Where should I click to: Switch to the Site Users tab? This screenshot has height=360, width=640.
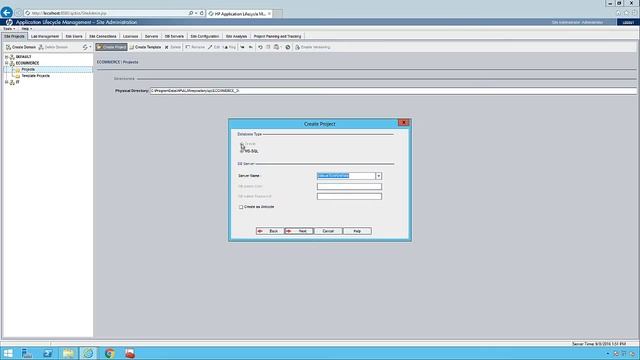coord(74,36)
